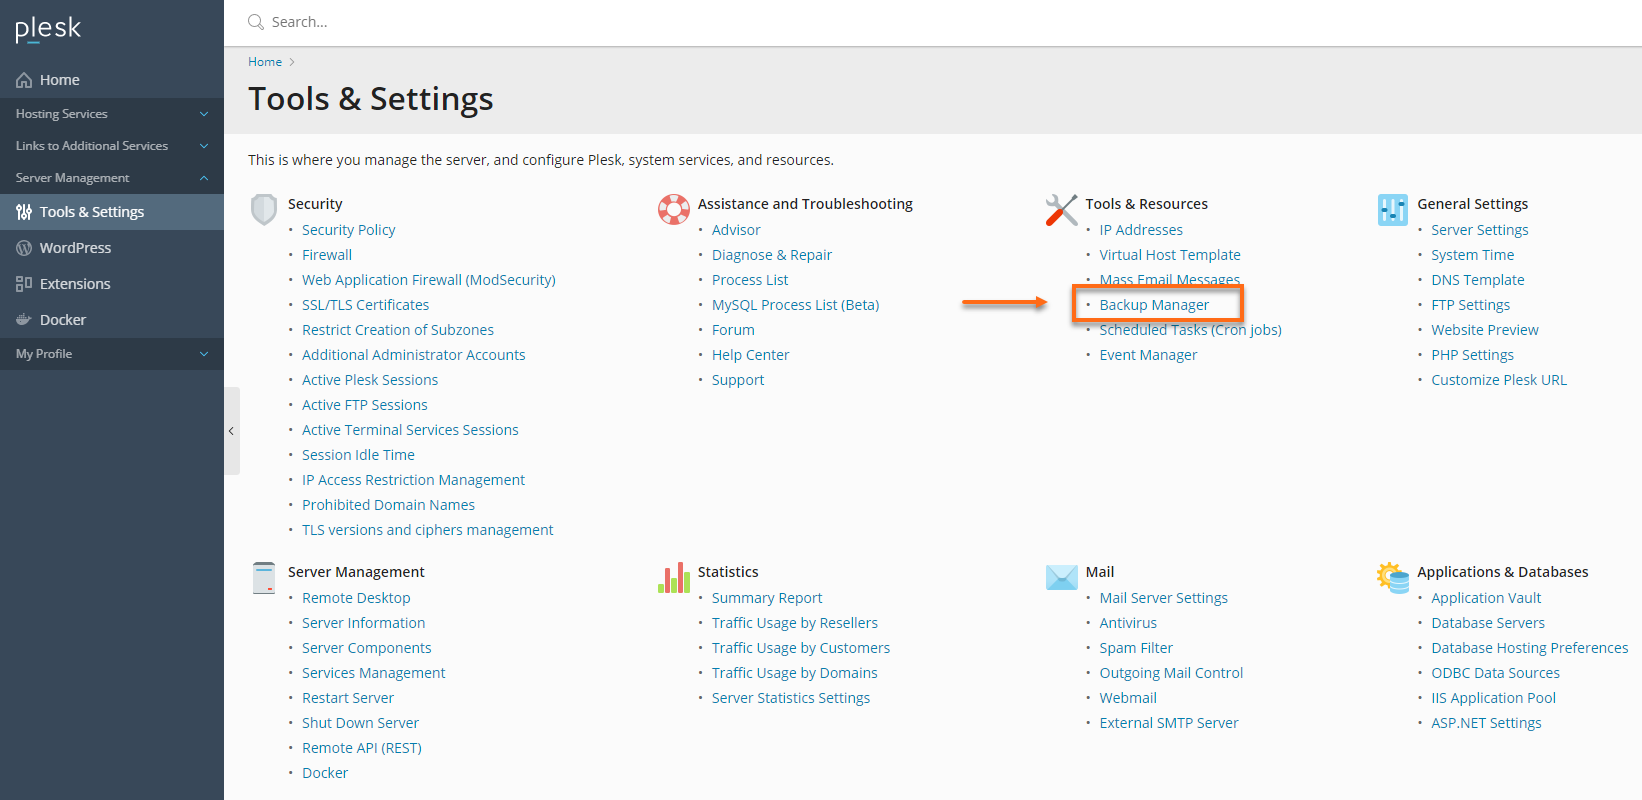Expand Links to Additional Services section

click(112, 146)
